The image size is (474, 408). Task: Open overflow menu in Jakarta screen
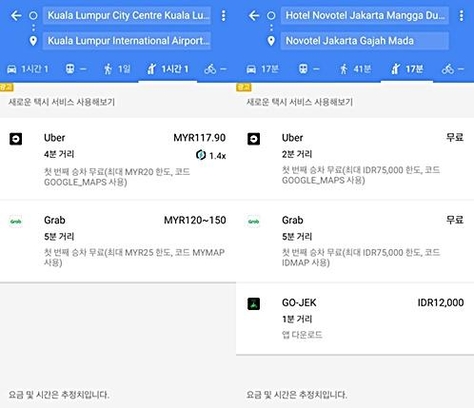click(x=461, y=15)
